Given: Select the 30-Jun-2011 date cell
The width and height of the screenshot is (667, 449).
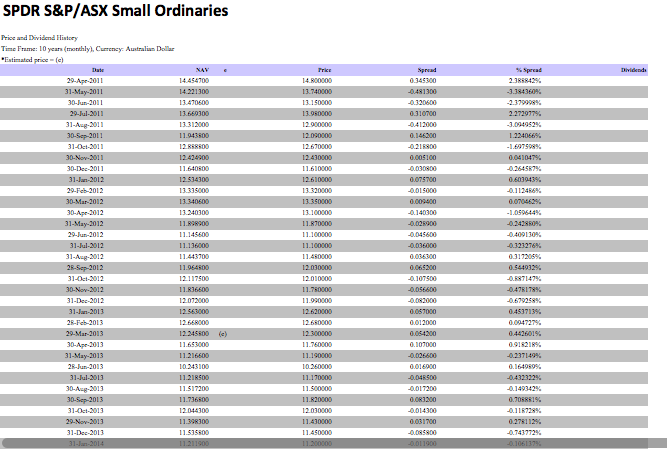Looking at the screenshot, I should [85, 103].
